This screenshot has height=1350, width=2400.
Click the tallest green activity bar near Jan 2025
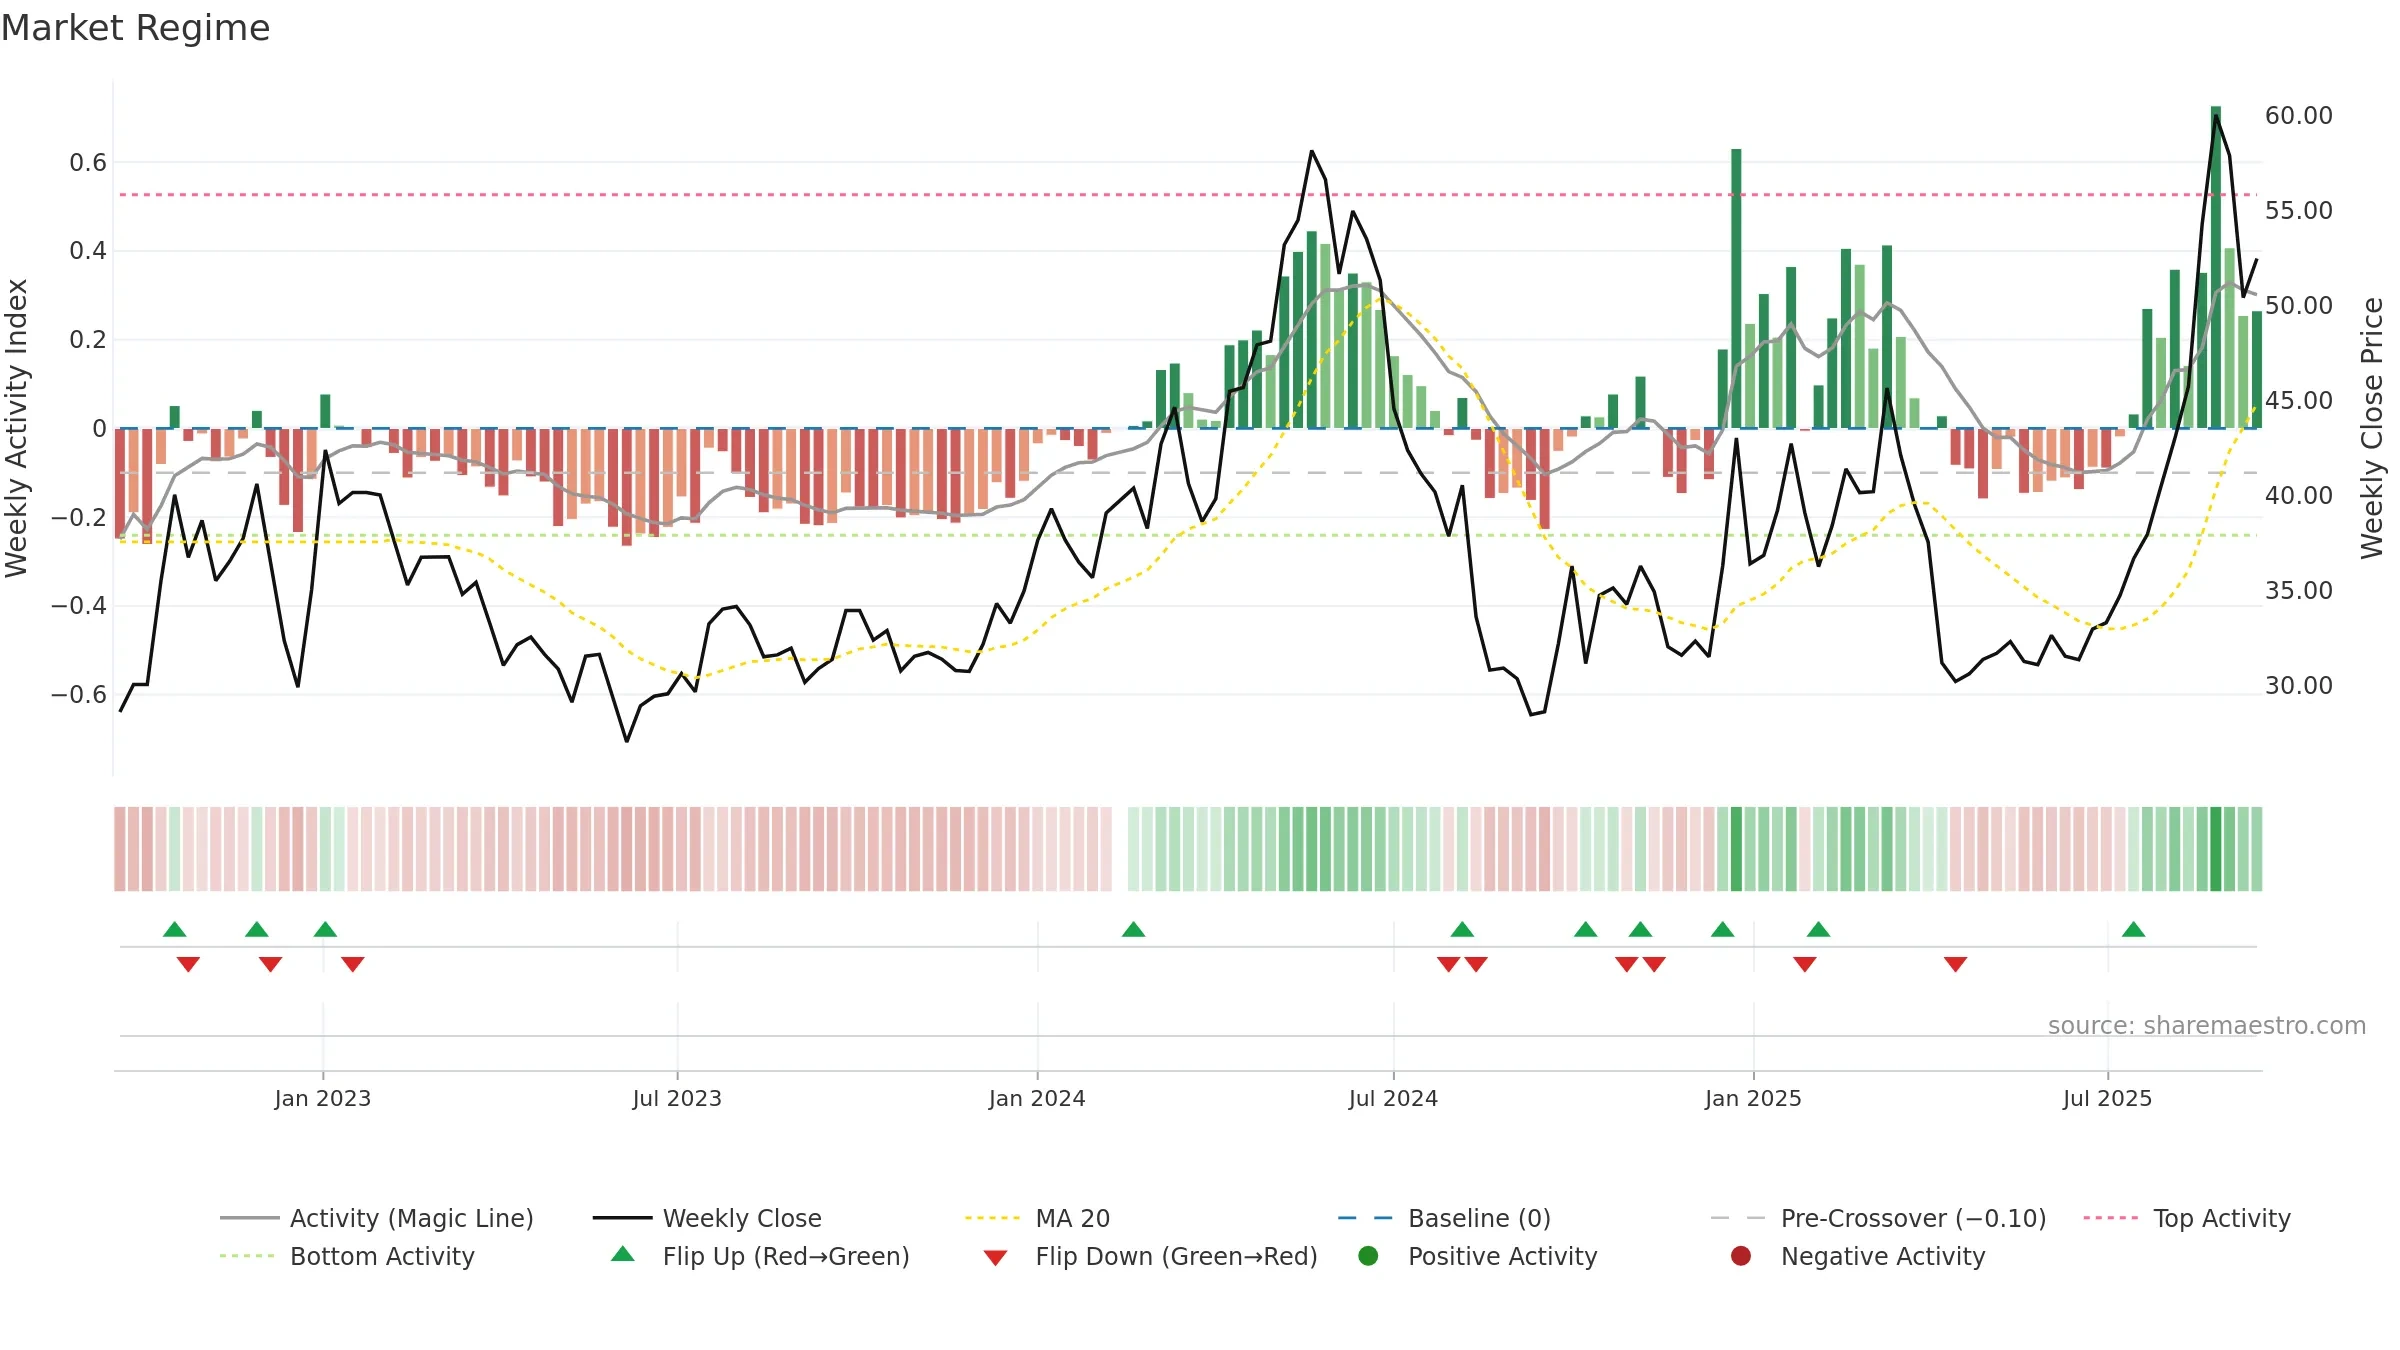coord(1736,288)
